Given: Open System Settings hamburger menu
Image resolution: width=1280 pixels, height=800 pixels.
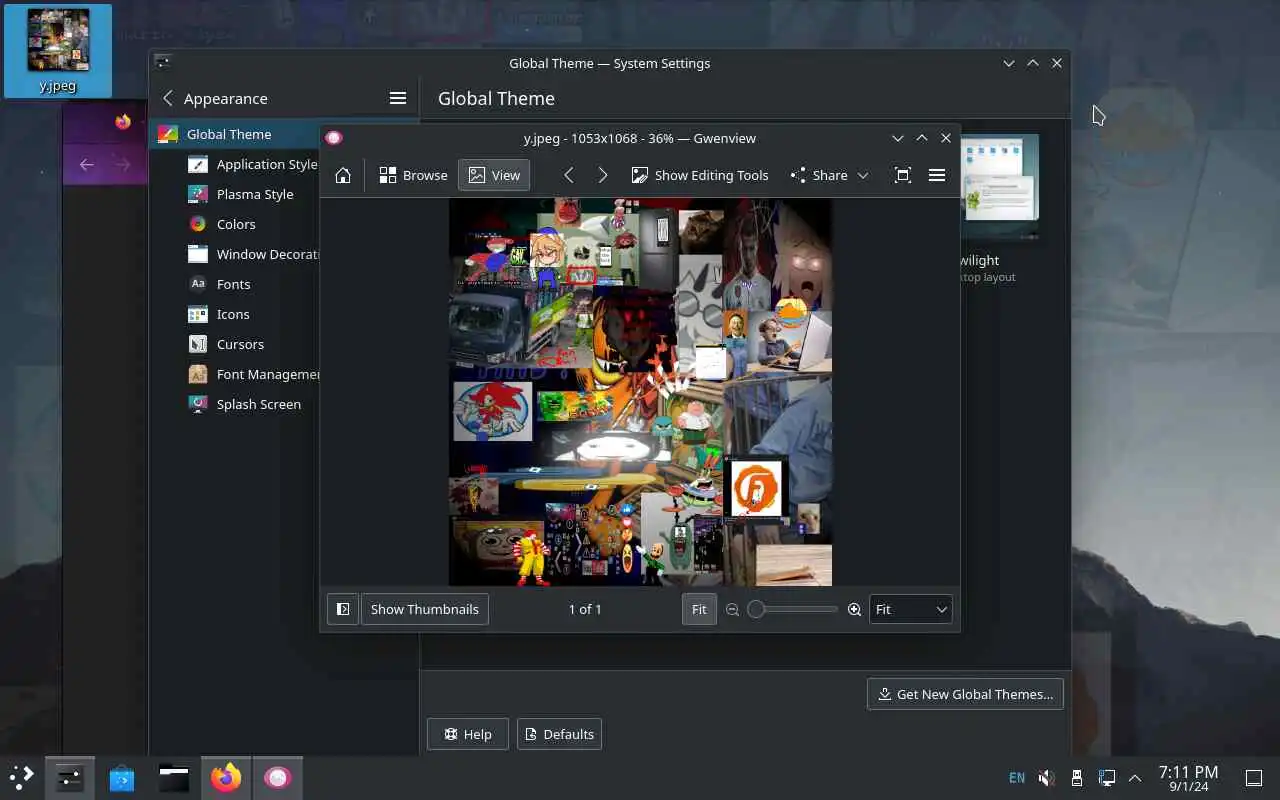Looking at the screenshot, I should (398, 98).
